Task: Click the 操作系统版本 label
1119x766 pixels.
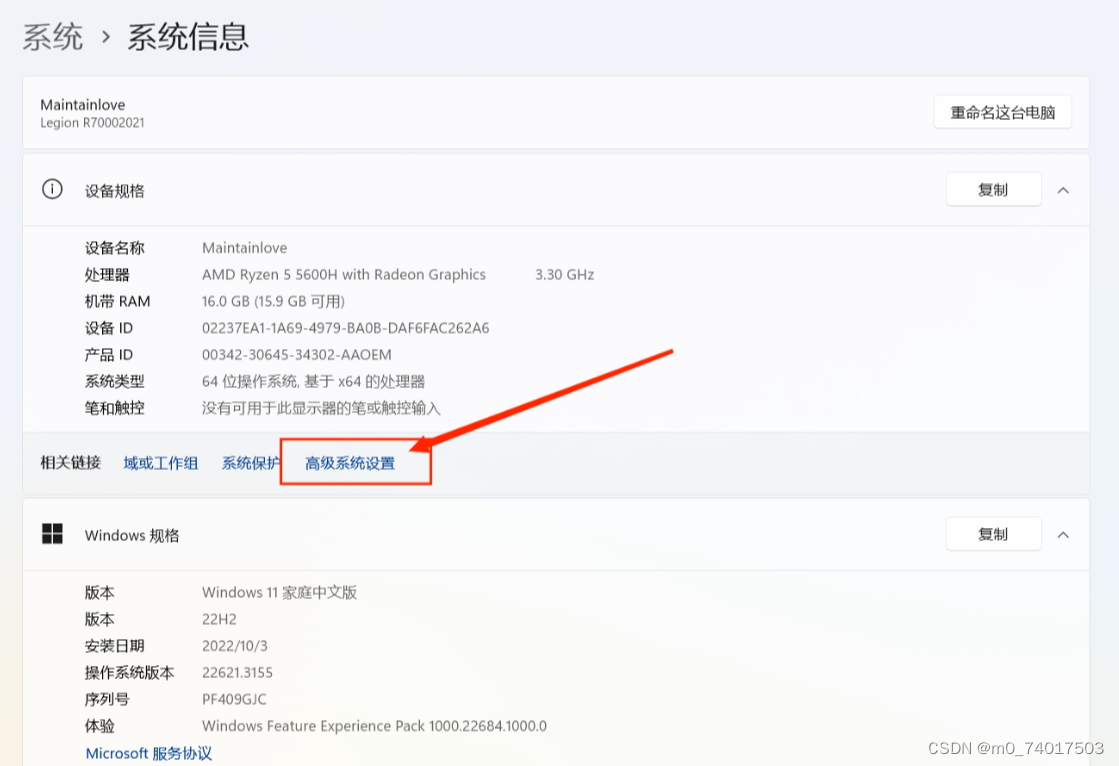Action: click(129, 672)
